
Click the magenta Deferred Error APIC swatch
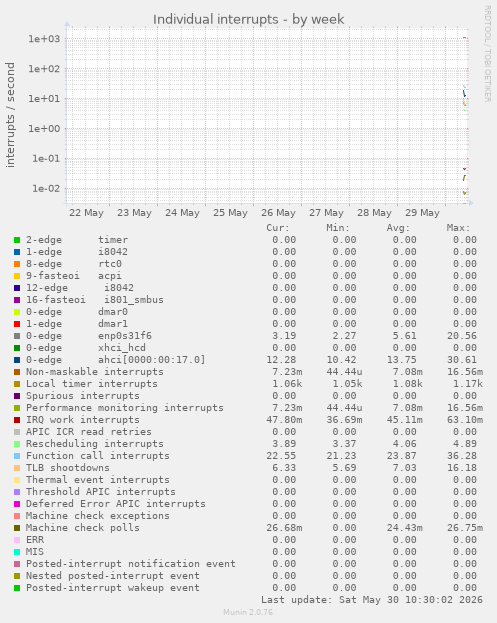coord(17,504)
